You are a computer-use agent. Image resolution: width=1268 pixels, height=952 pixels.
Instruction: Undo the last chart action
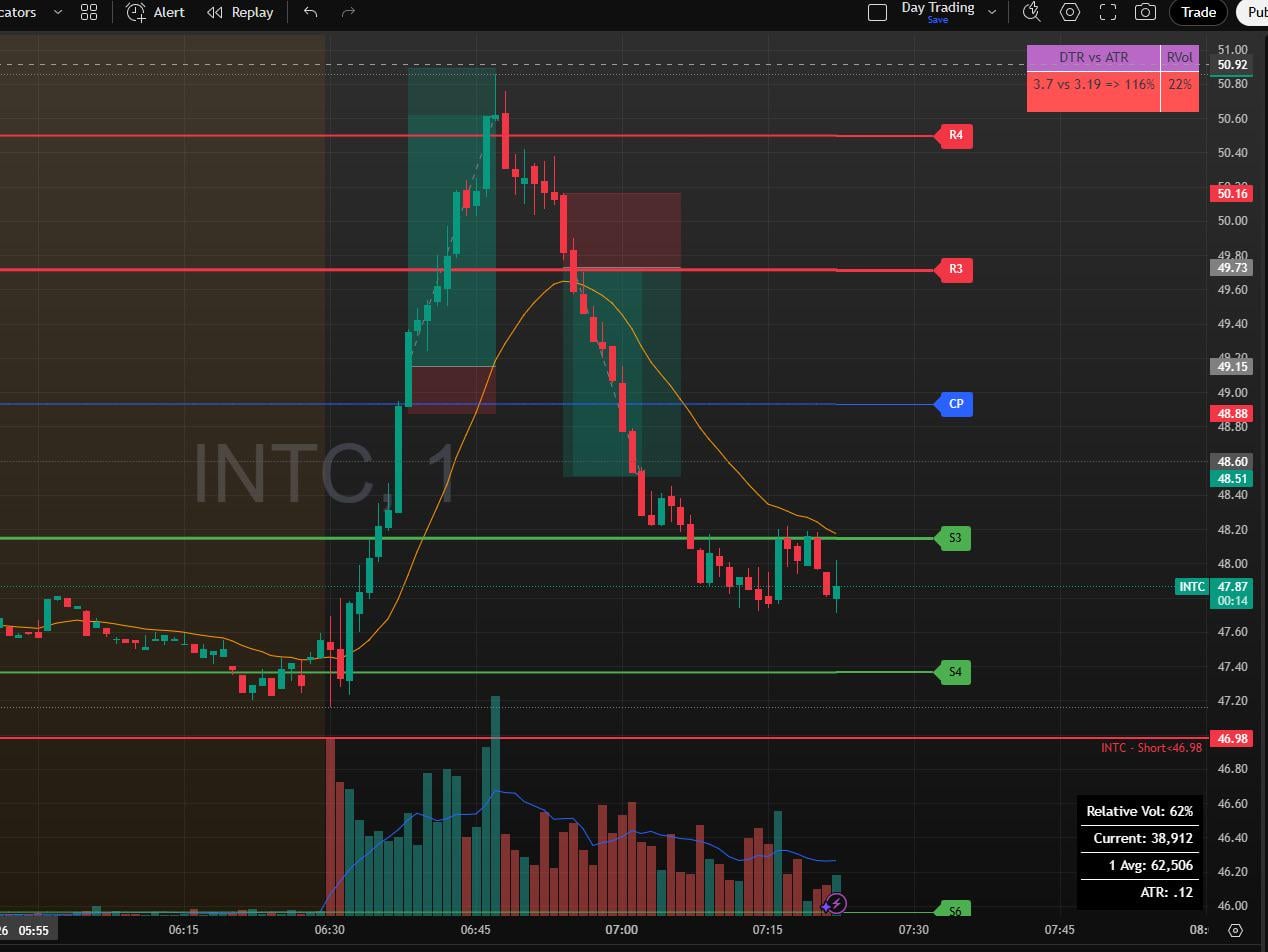(310, 12)
